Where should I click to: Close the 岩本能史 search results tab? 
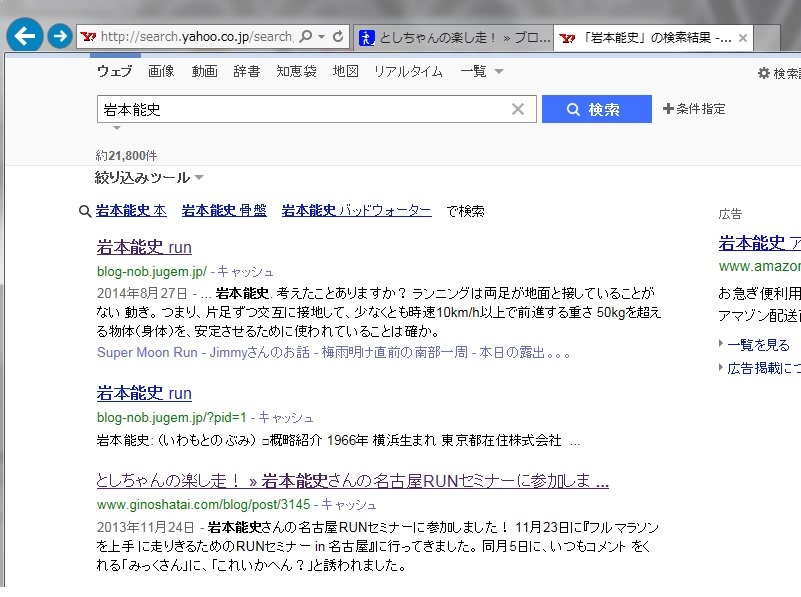743,38
